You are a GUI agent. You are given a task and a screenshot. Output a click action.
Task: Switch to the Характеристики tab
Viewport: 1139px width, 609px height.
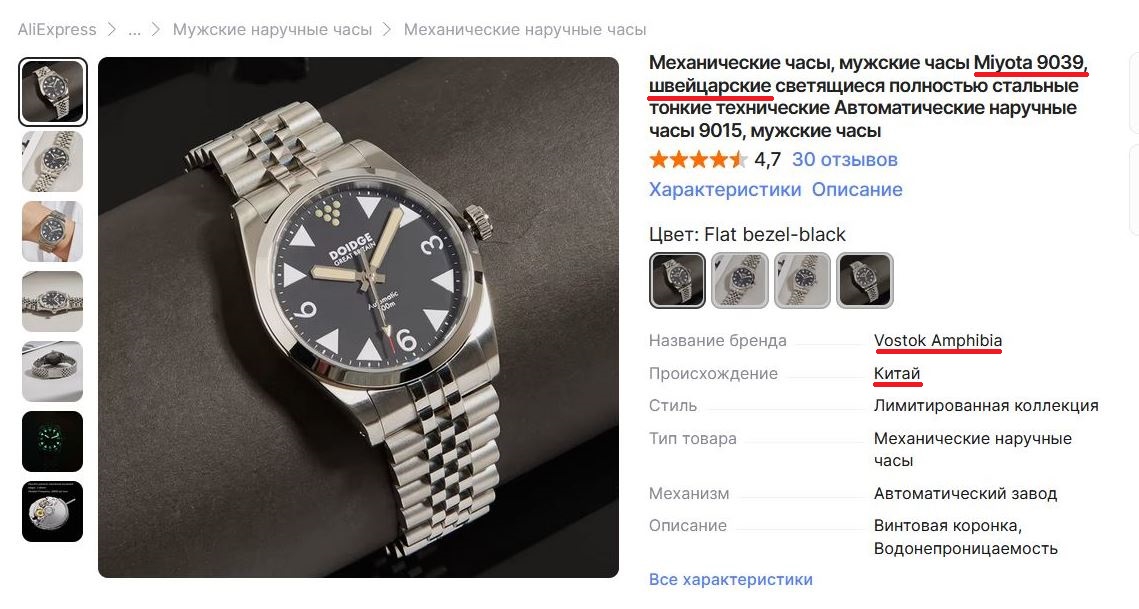click(724, 190)
